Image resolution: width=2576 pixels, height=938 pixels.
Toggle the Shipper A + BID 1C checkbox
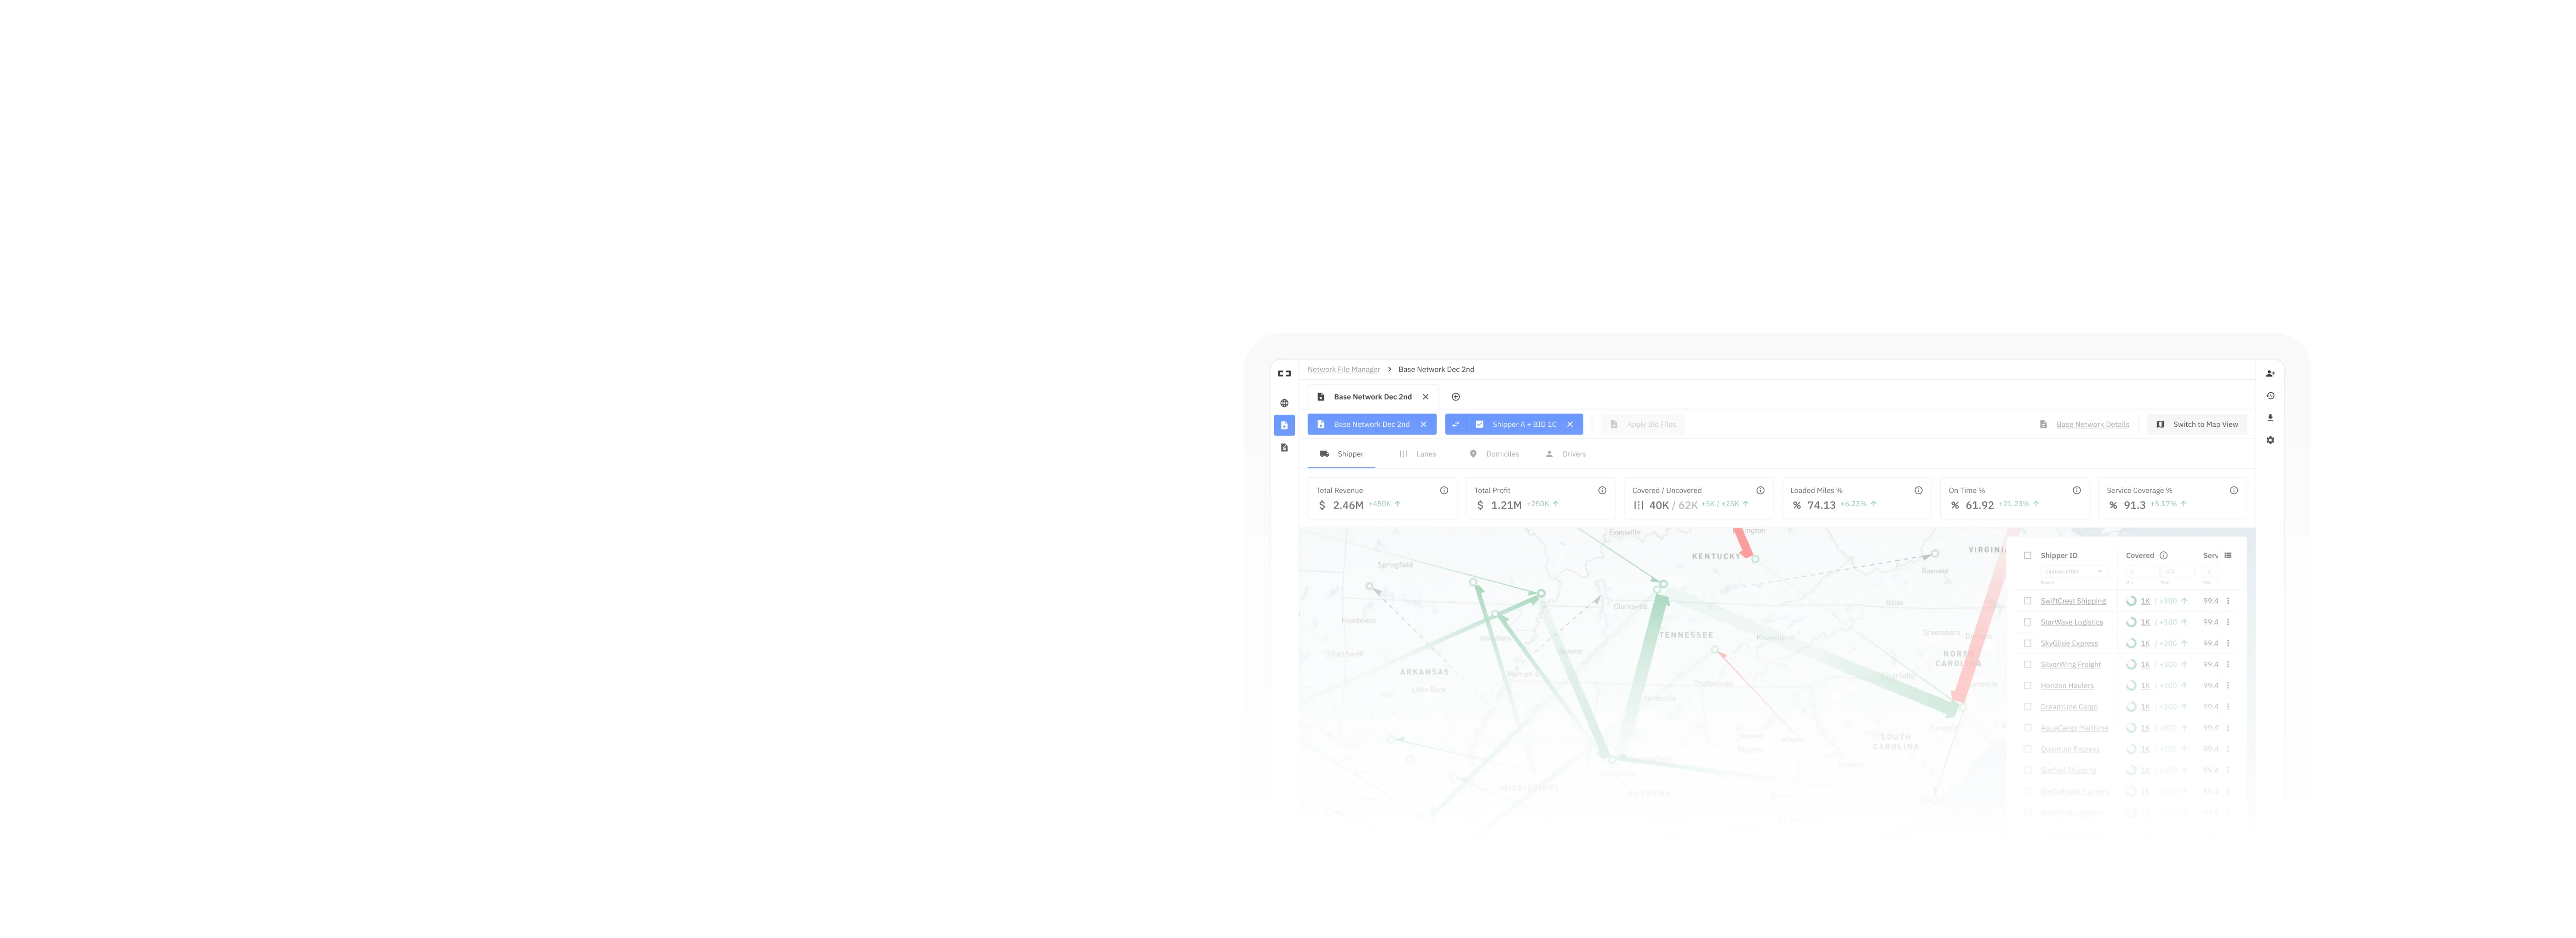[x=1479, y=424]
